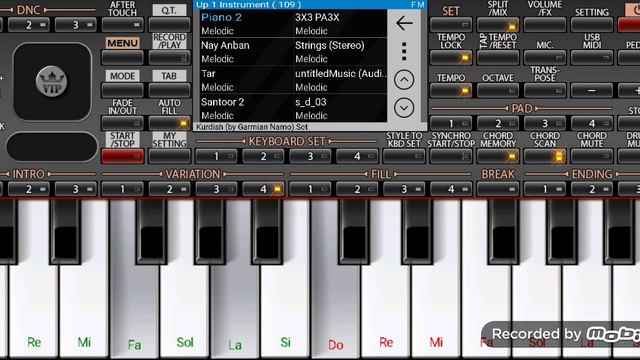Click the minus value button

click(592, 90)
